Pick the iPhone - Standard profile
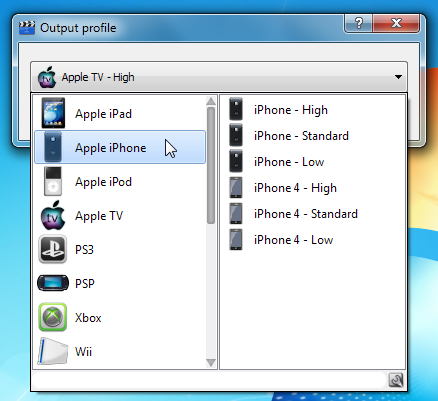 (x=301, y=136)
